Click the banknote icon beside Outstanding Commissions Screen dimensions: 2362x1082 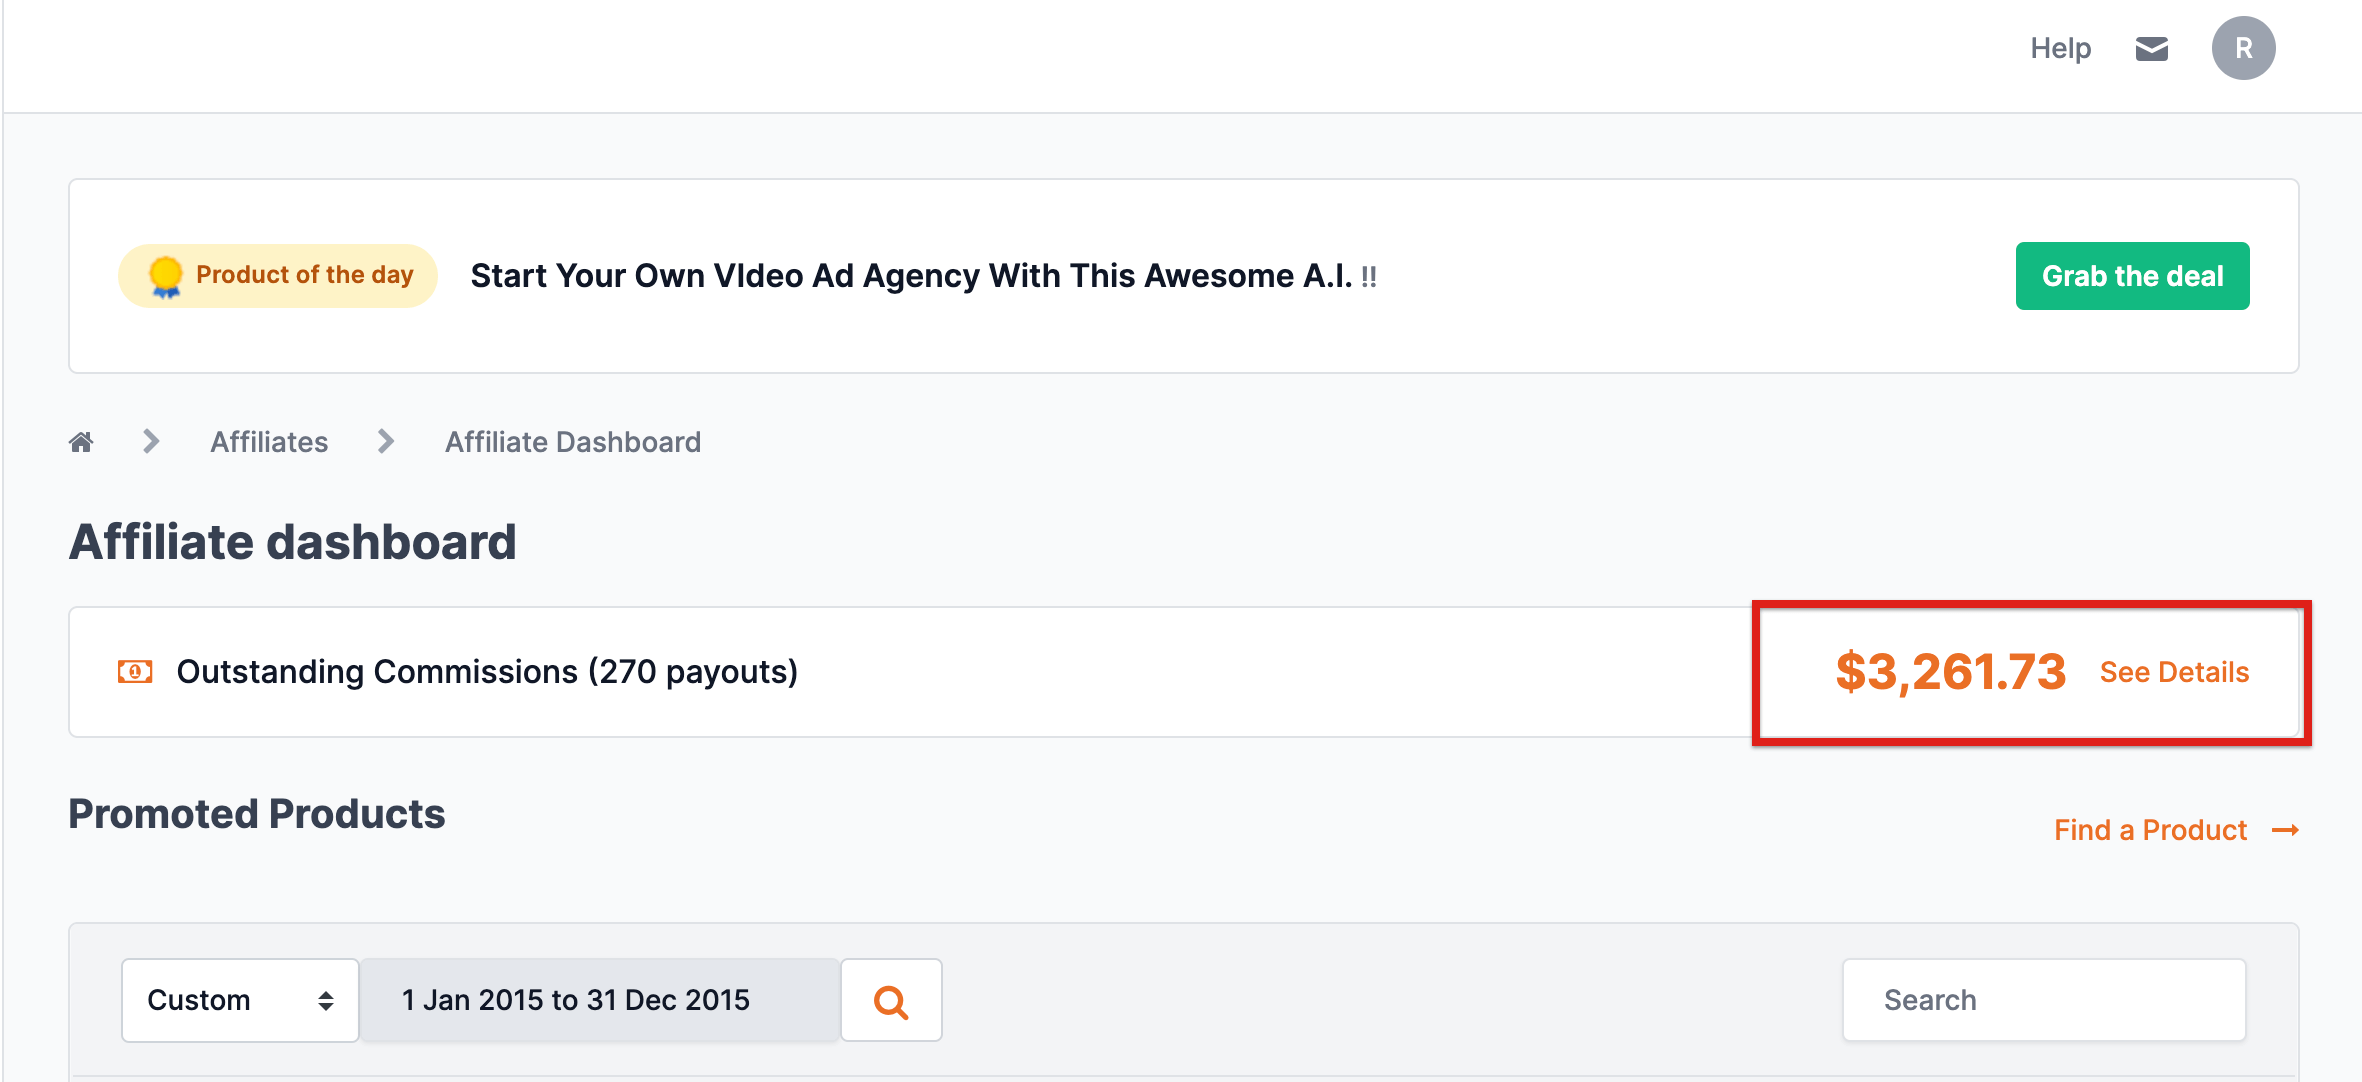coord(135,672)
